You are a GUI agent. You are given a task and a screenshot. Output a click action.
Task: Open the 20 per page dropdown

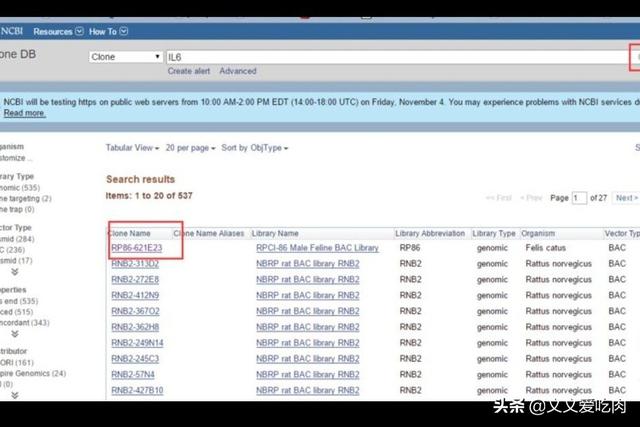tap(189, 148)
